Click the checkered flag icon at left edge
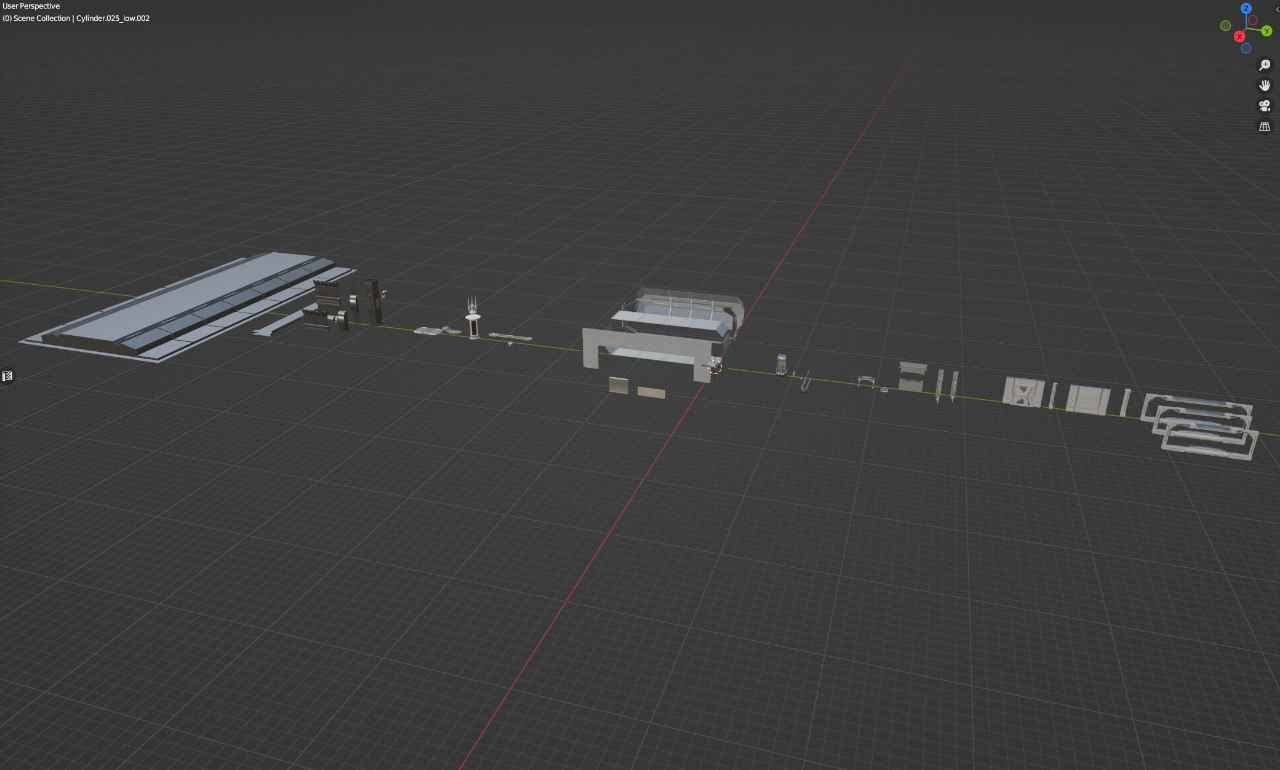1280x770 pixels. click(x=7, y=376)
